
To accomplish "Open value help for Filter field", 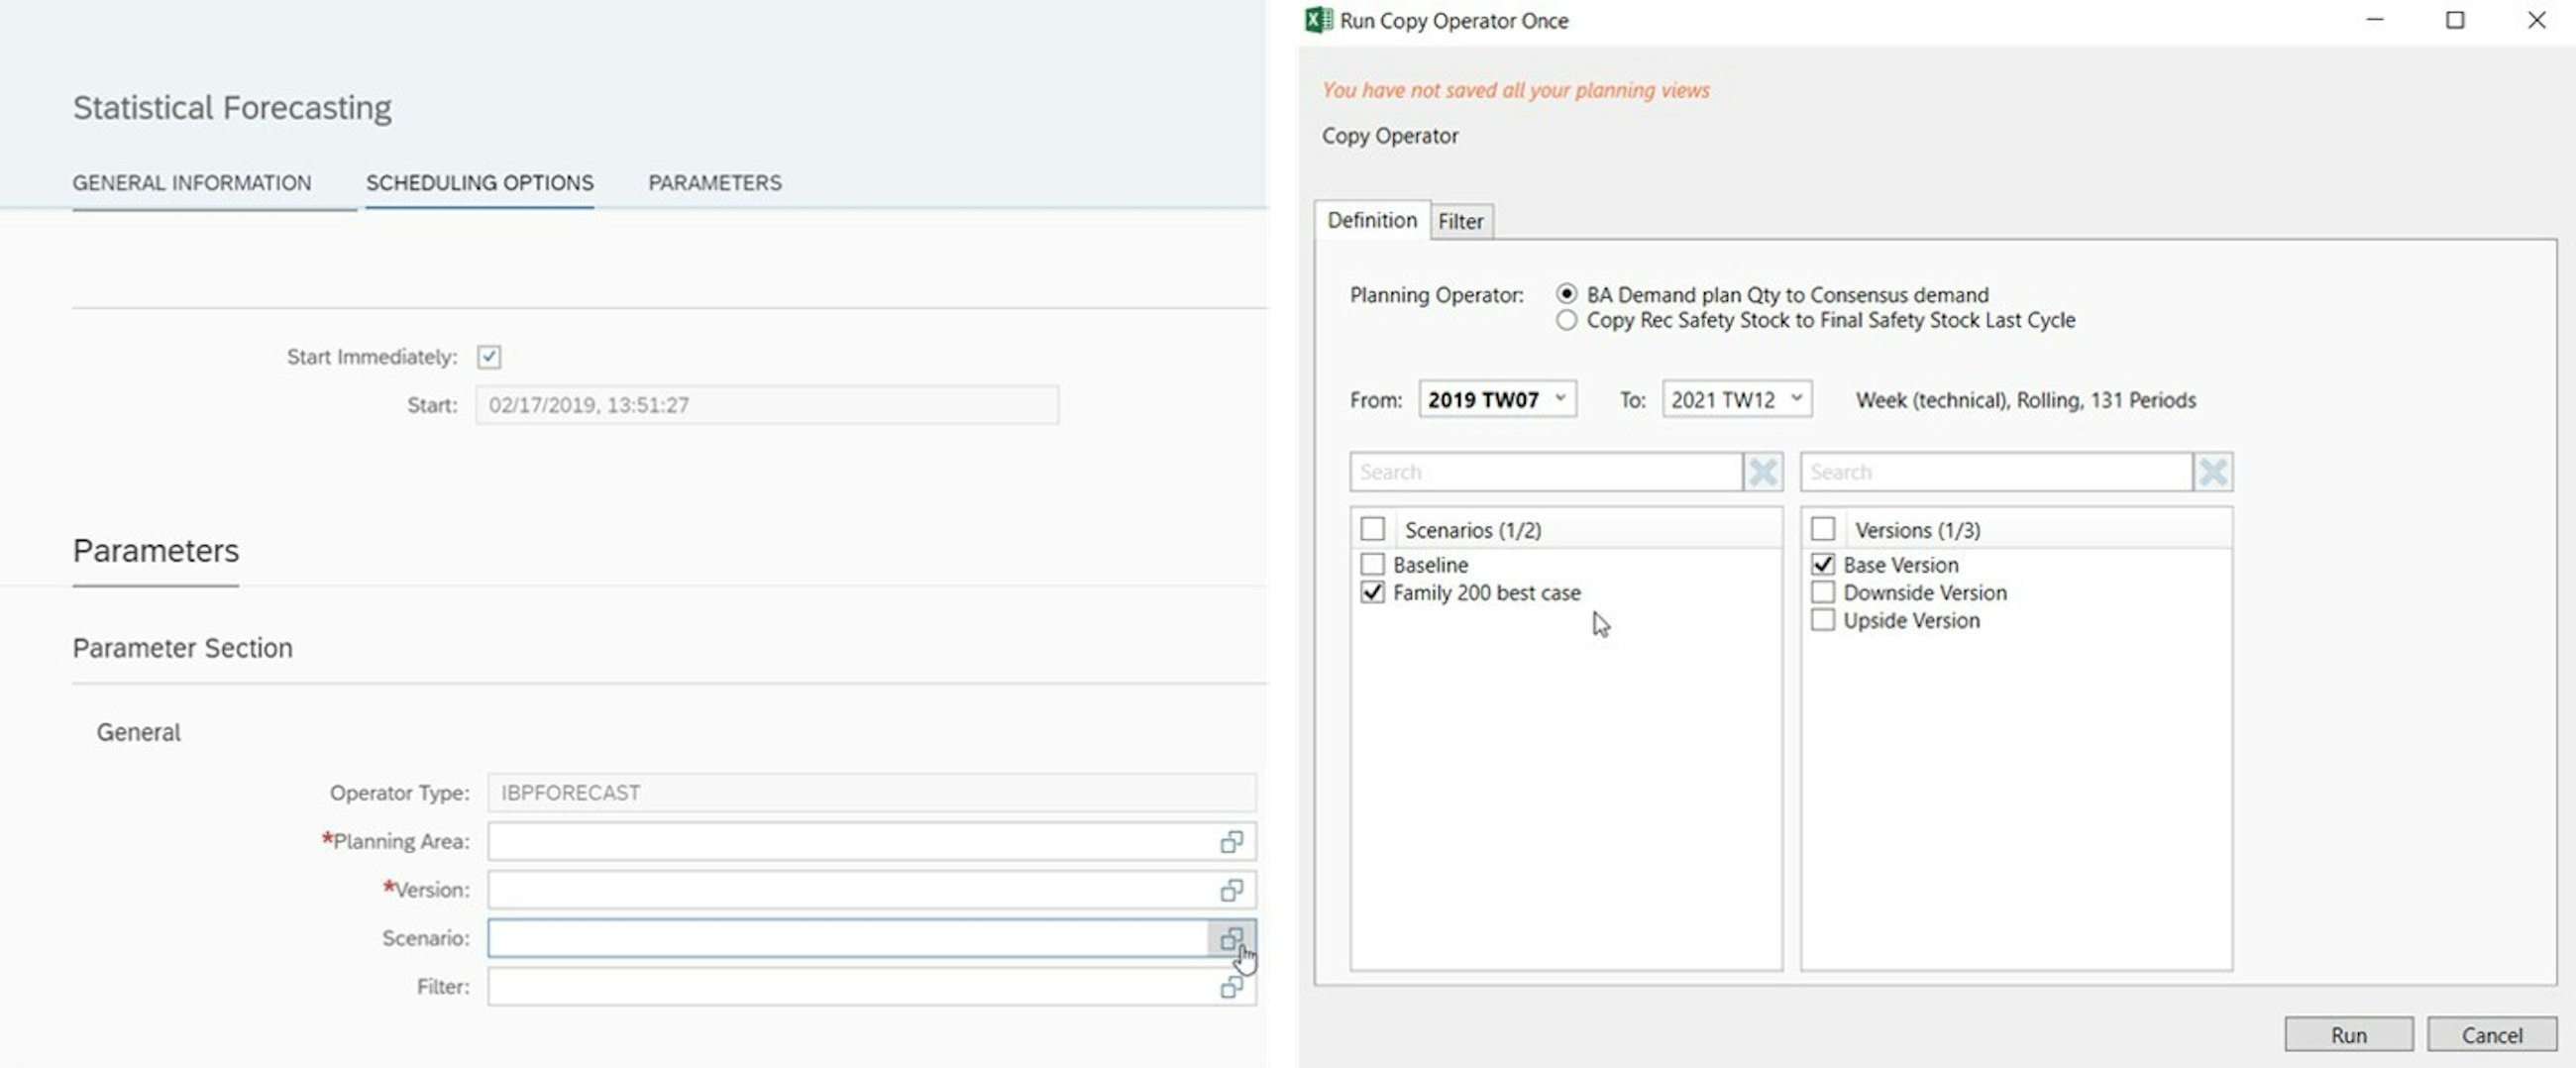I will [x=1233, y=986].
